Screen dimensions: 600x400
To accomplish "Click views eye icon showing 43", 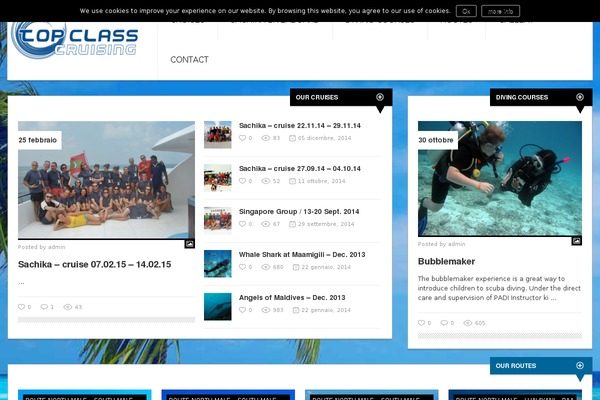I will 68,307.
